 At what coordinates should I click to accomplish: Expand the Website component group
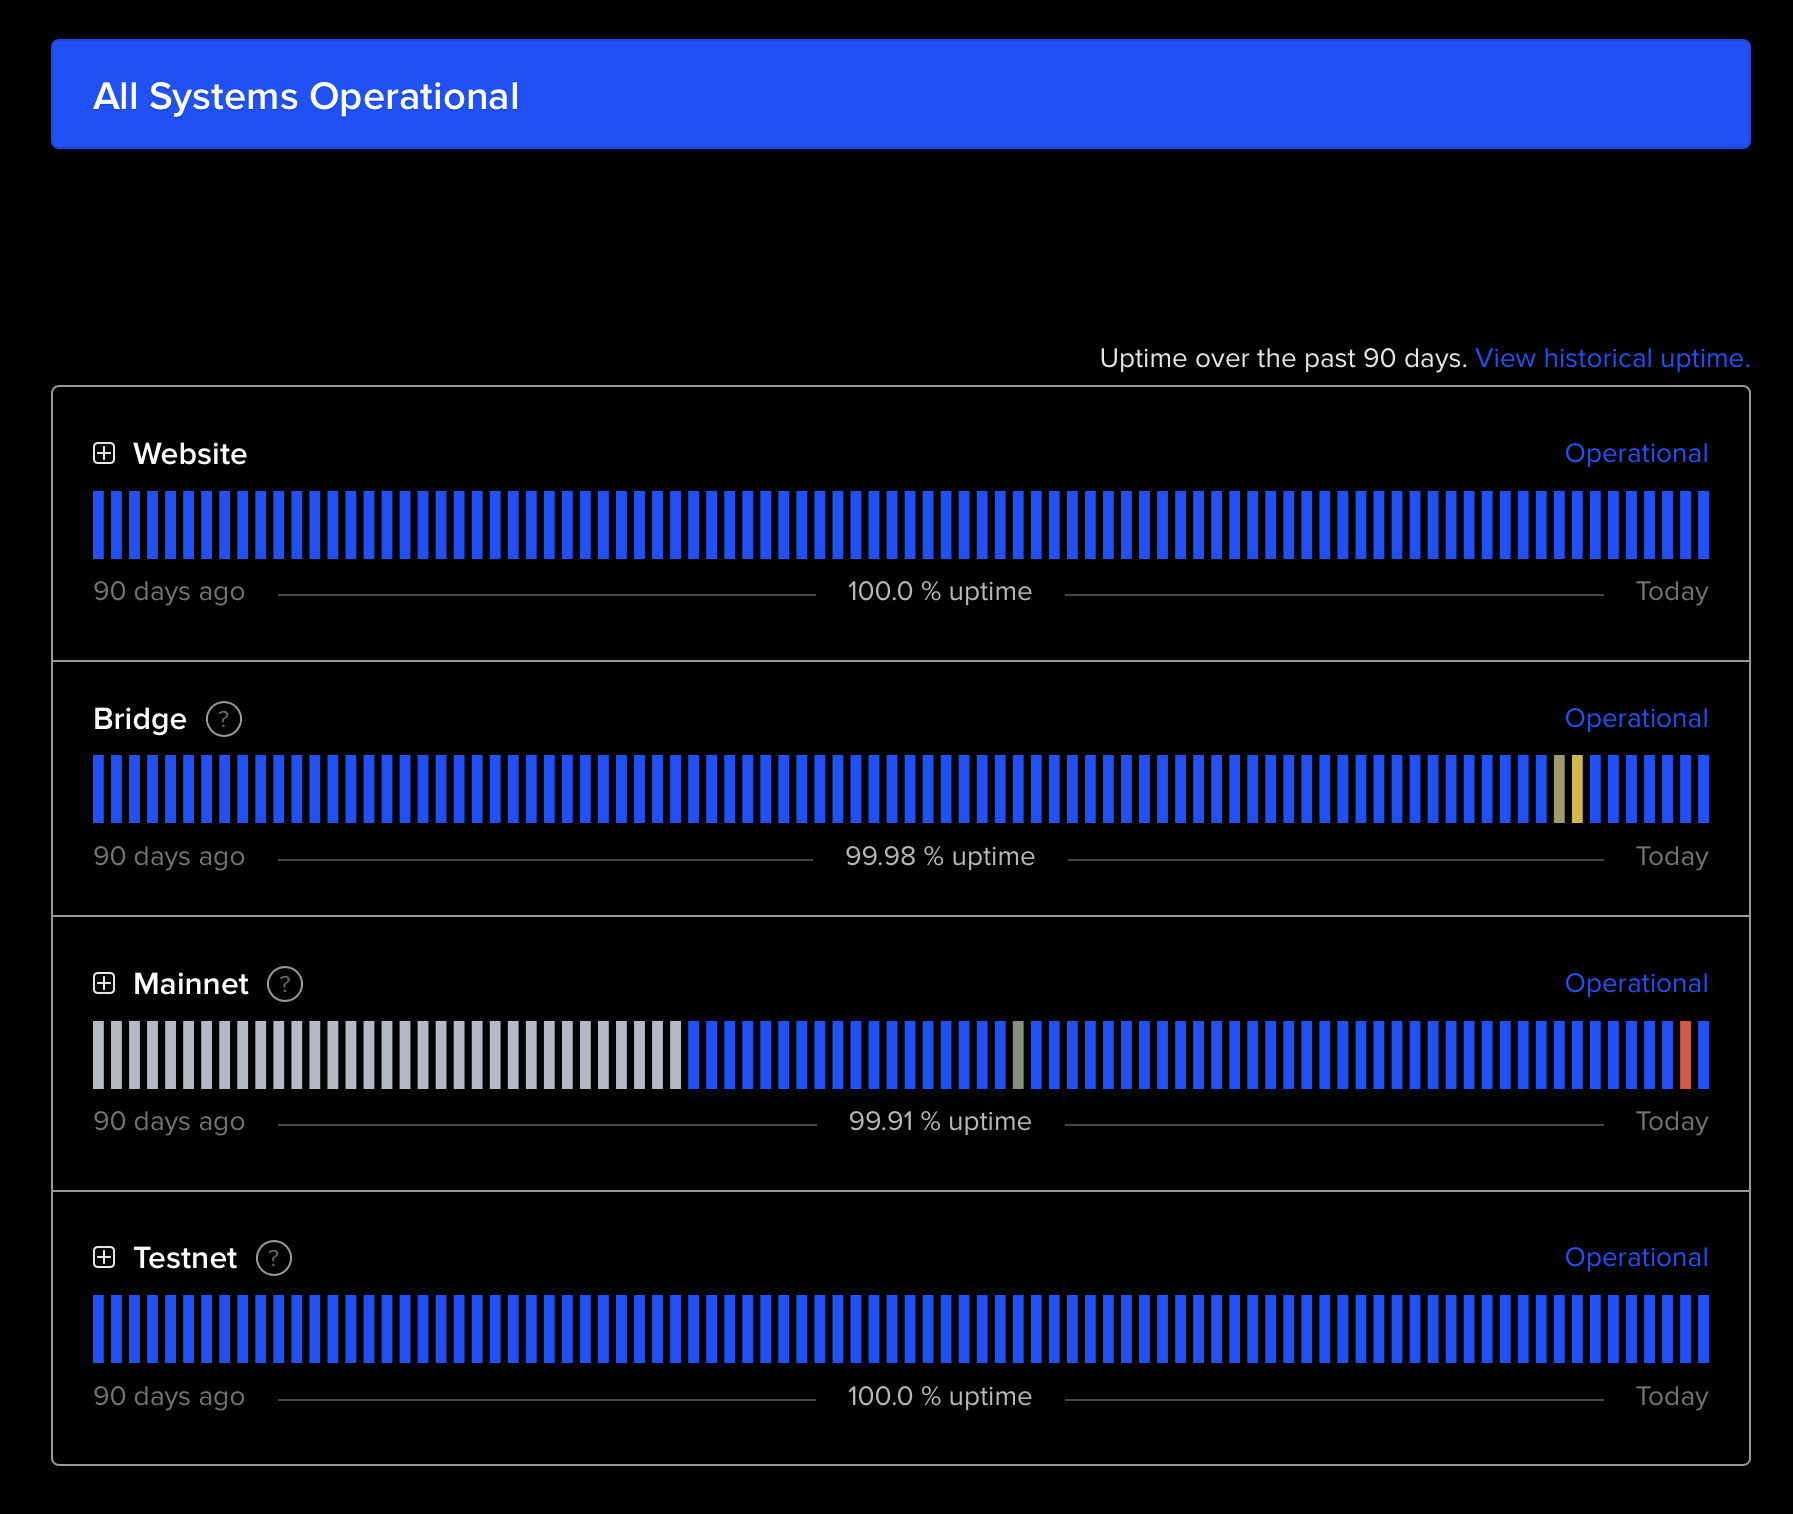click(x=104, y=453)
